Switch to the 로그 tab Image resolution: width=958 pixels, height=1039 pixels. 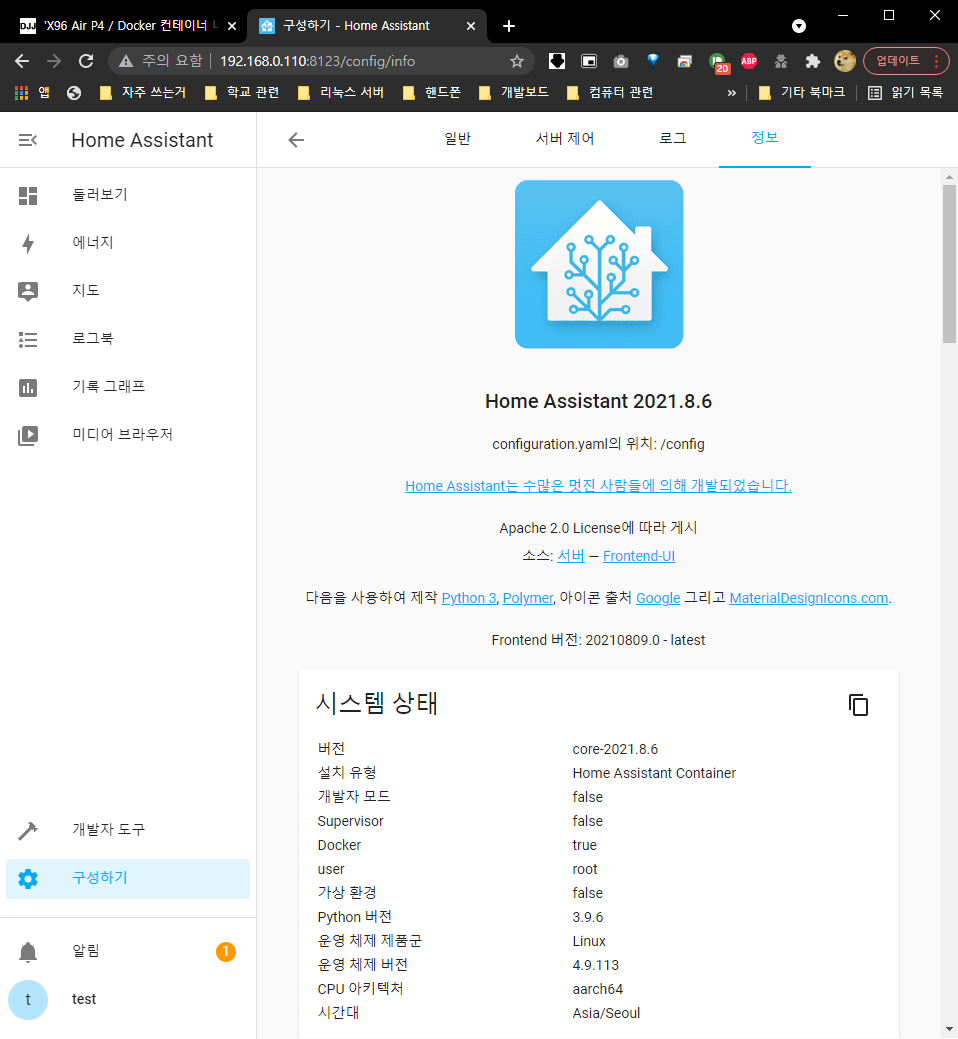pyautogui.click(x=672, y=139)
